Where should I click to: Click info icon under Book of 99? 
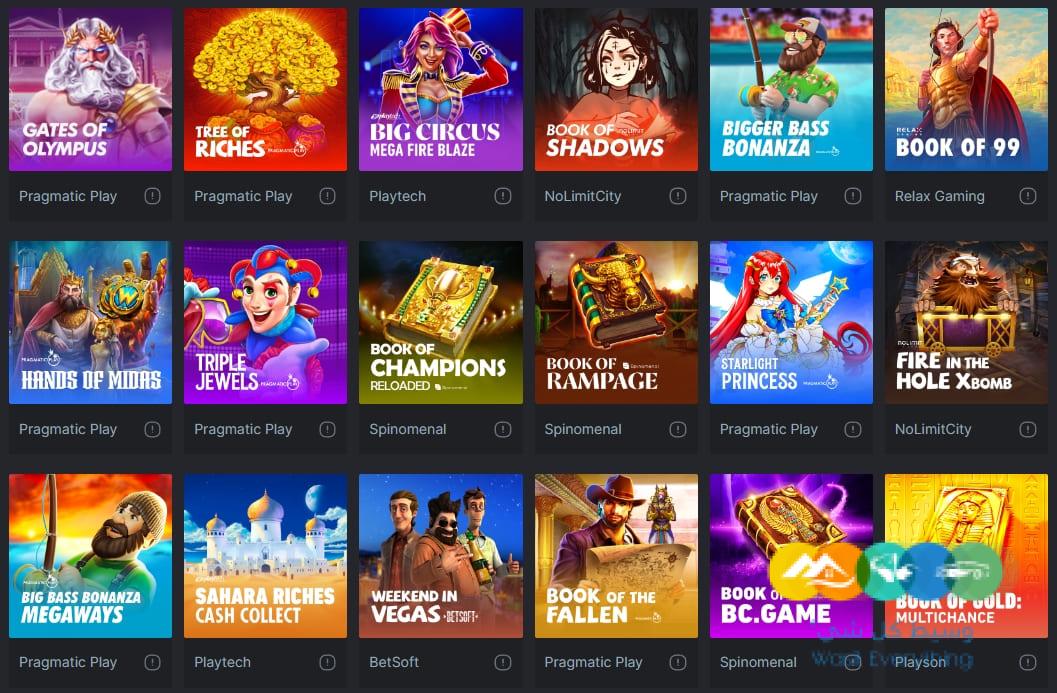(x=1028, y=196)
